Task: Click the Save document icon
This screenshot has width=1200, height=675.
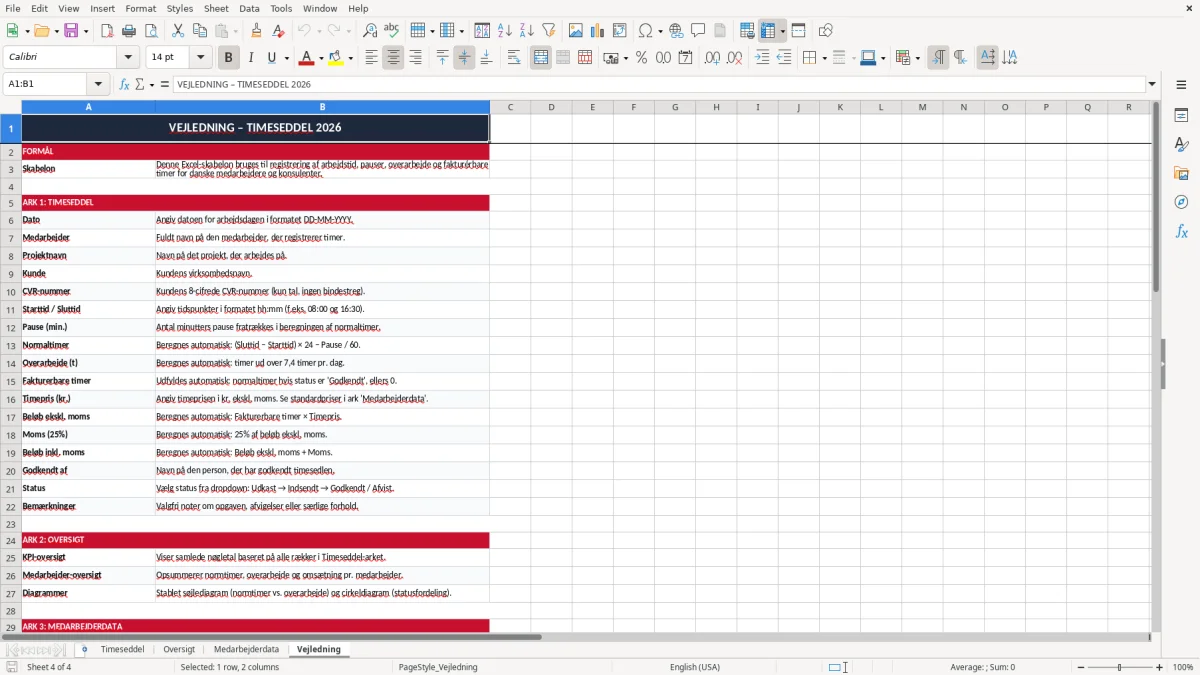Action: pos(73,31)
